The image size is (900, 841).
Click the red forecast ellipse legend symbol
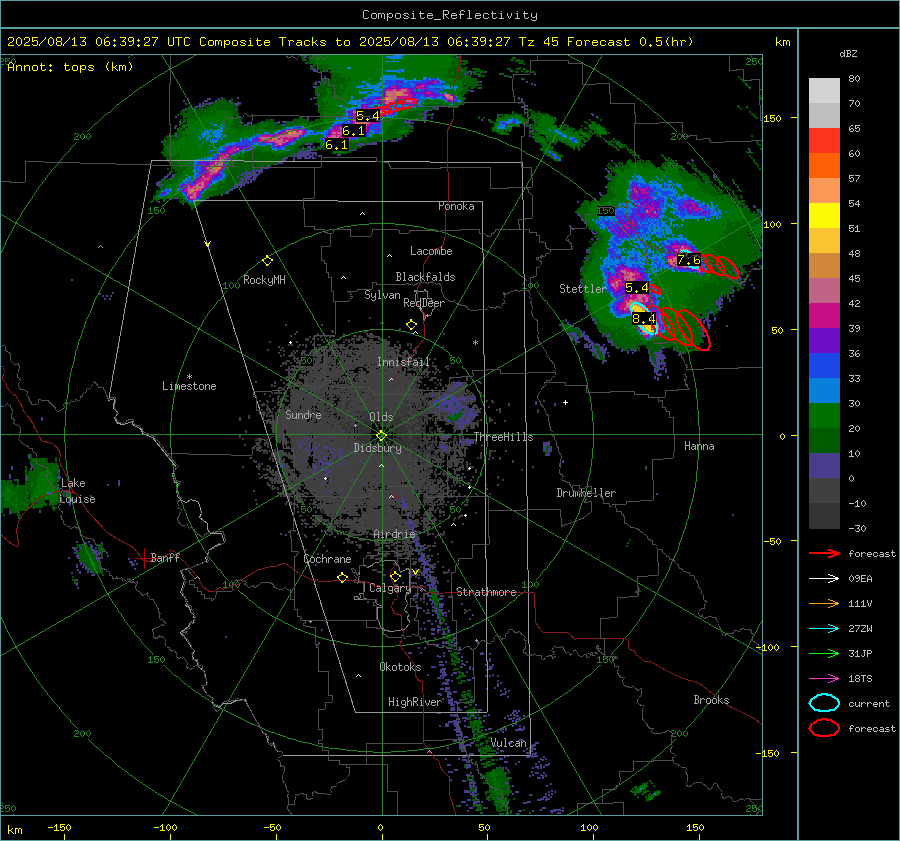824,728
